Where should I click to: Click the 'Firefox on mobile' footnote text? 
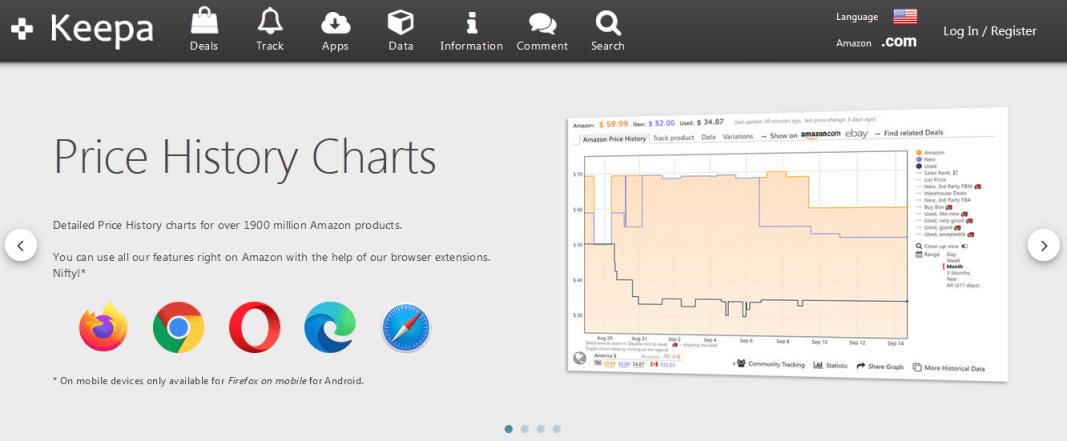[x=268, y=381]
